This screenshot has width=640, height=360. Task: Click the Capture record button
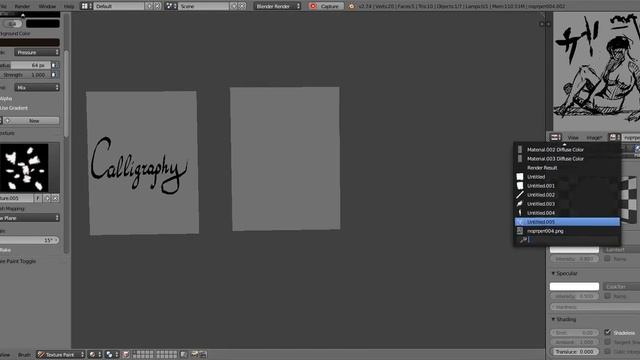point(325,6)
